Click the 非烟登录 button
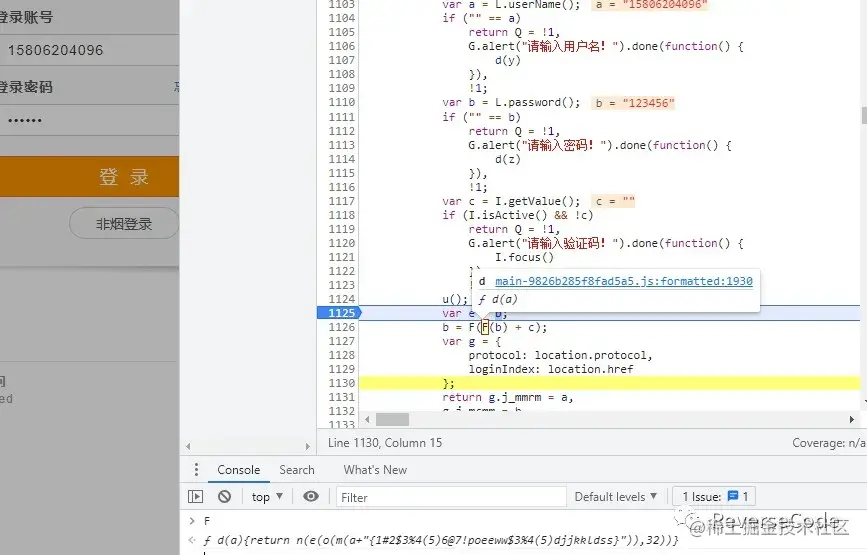867x555 pixels. tap(124, 224)
